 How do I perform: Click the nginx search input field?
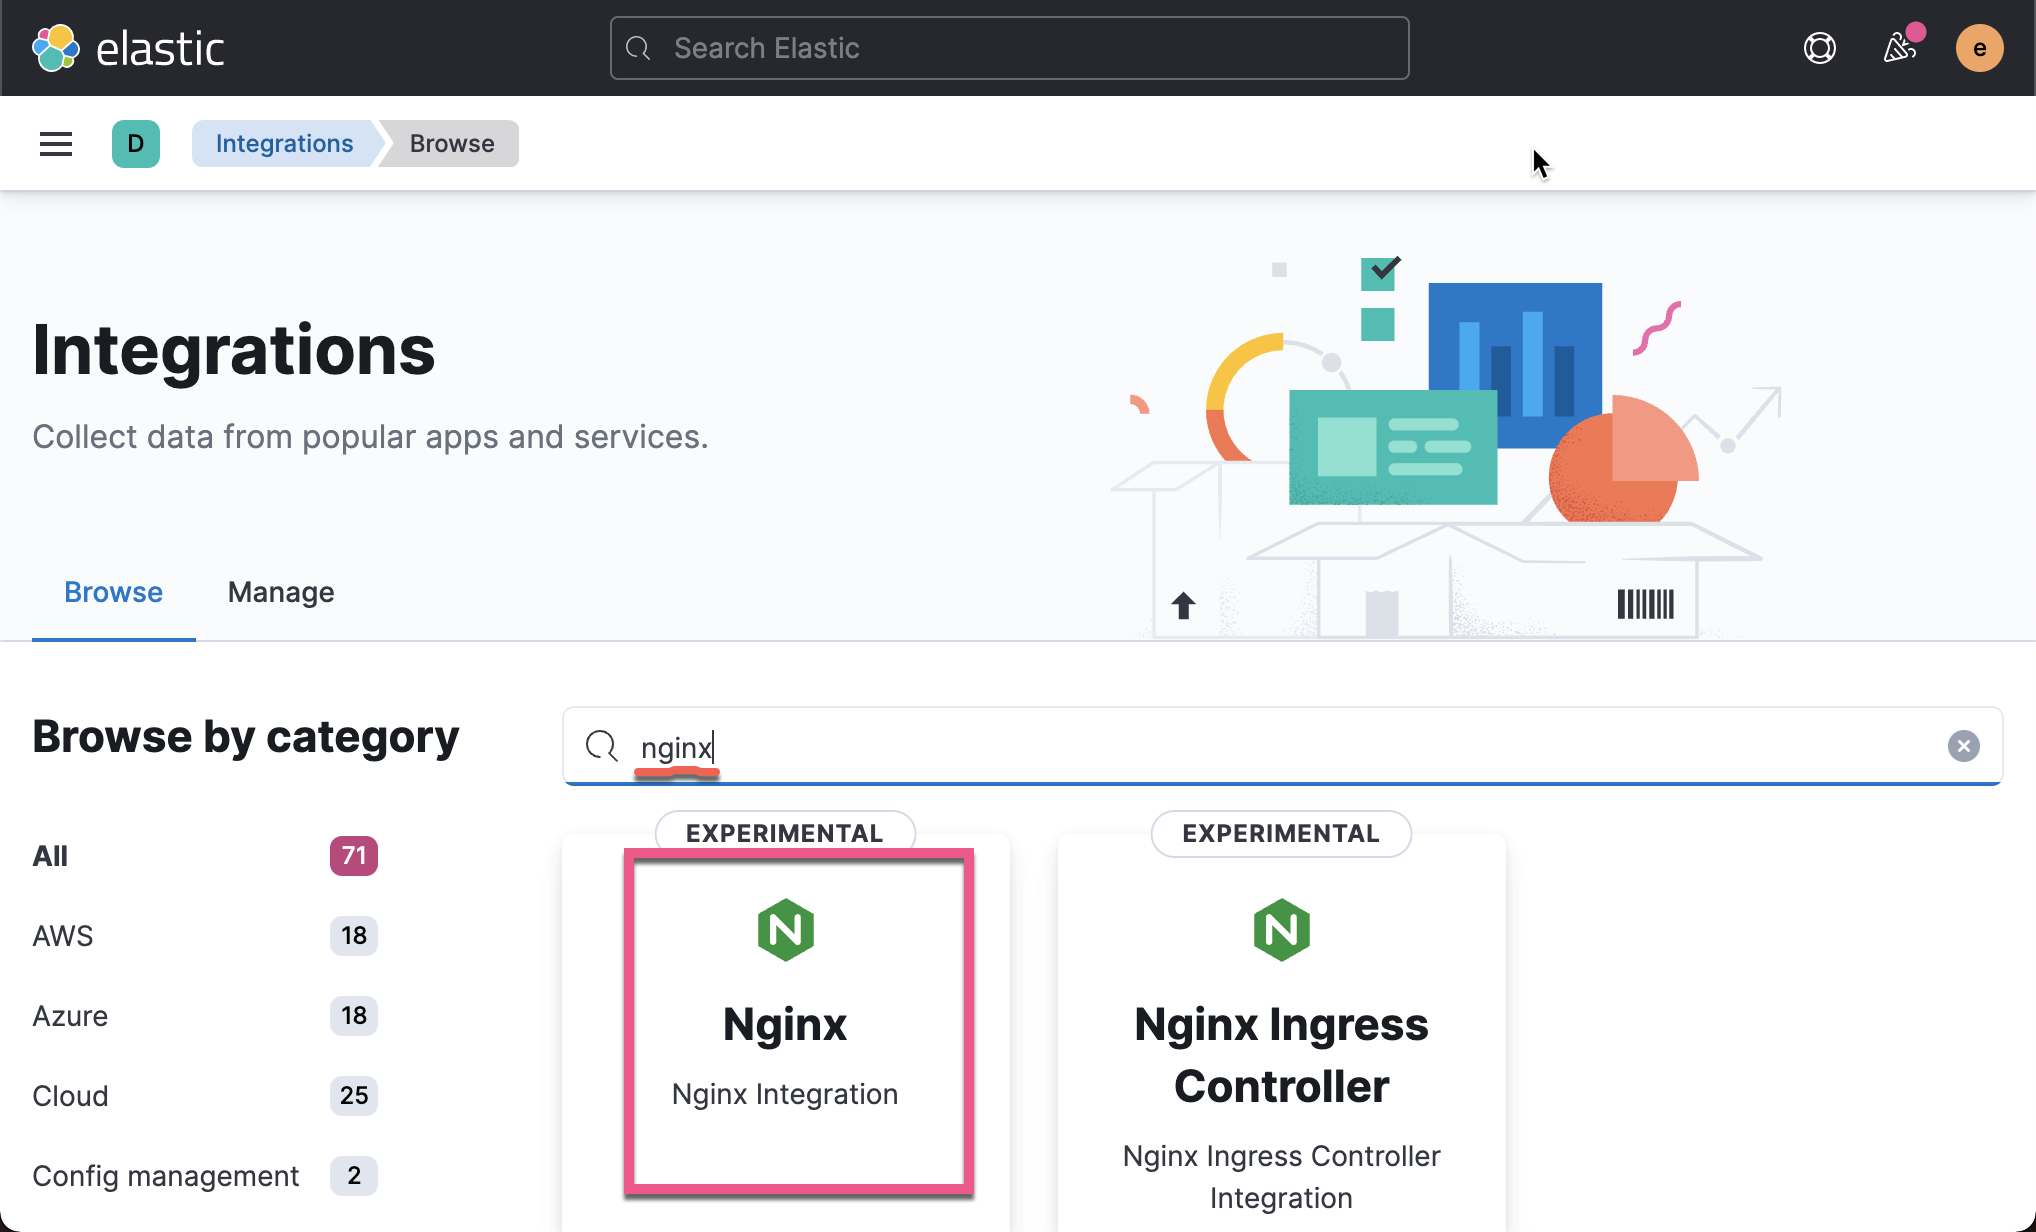coord(1283,746)
